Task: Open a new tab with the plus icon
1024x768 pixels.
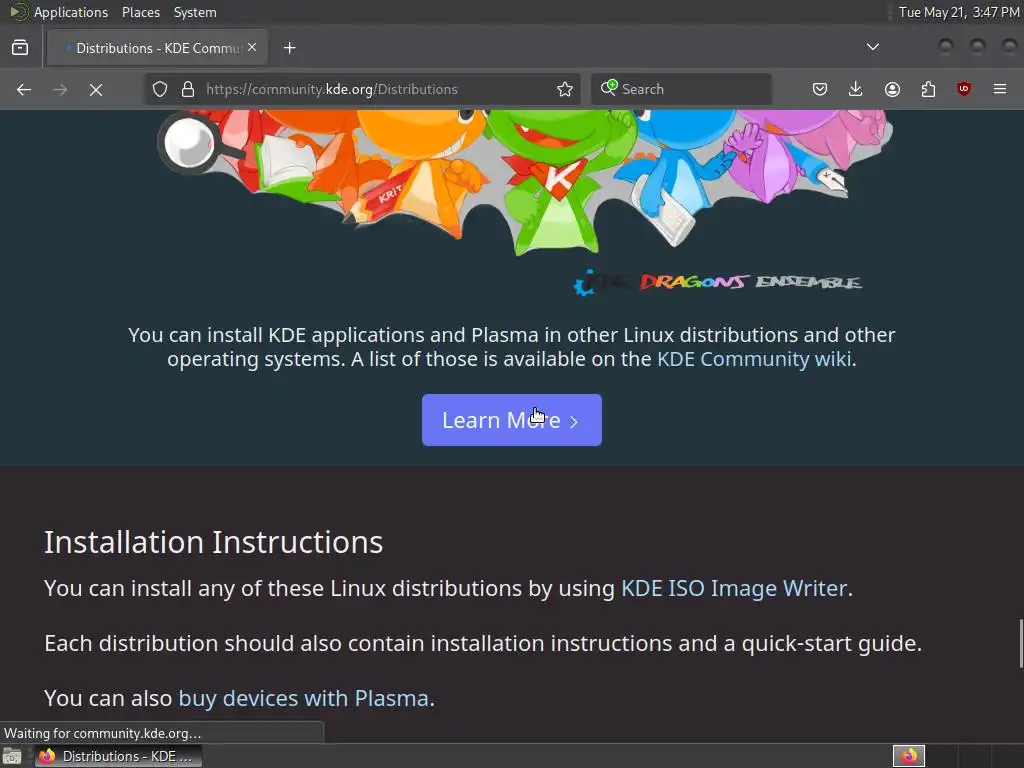Action: coord(289,48)
